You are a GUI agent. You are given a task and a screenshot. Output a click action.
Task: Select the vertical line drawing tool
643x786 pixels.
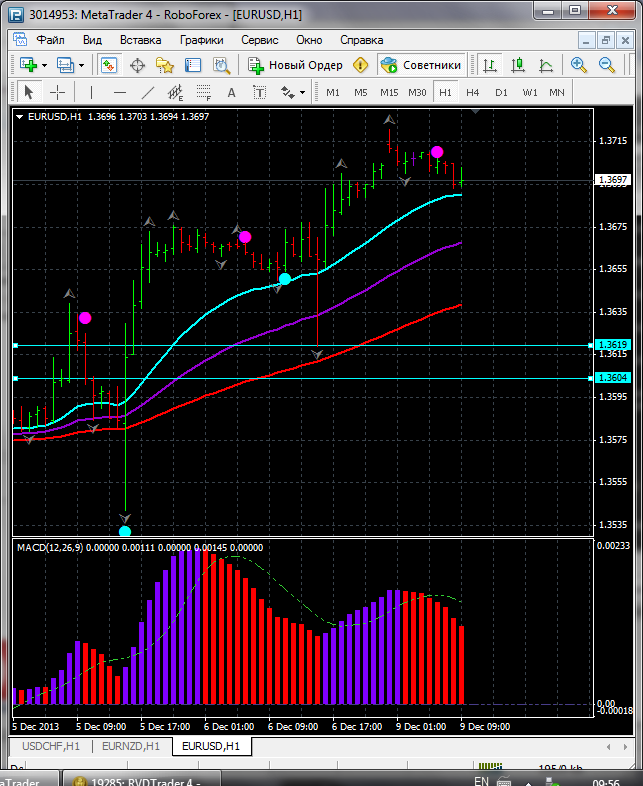pyautogui.click(x=91, y=92)
